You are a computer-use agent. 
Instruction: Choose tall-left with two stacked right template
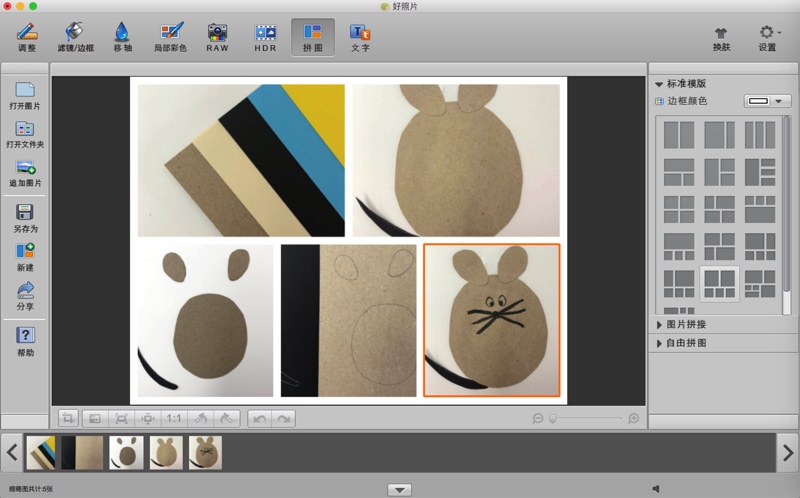coord(719,172)
